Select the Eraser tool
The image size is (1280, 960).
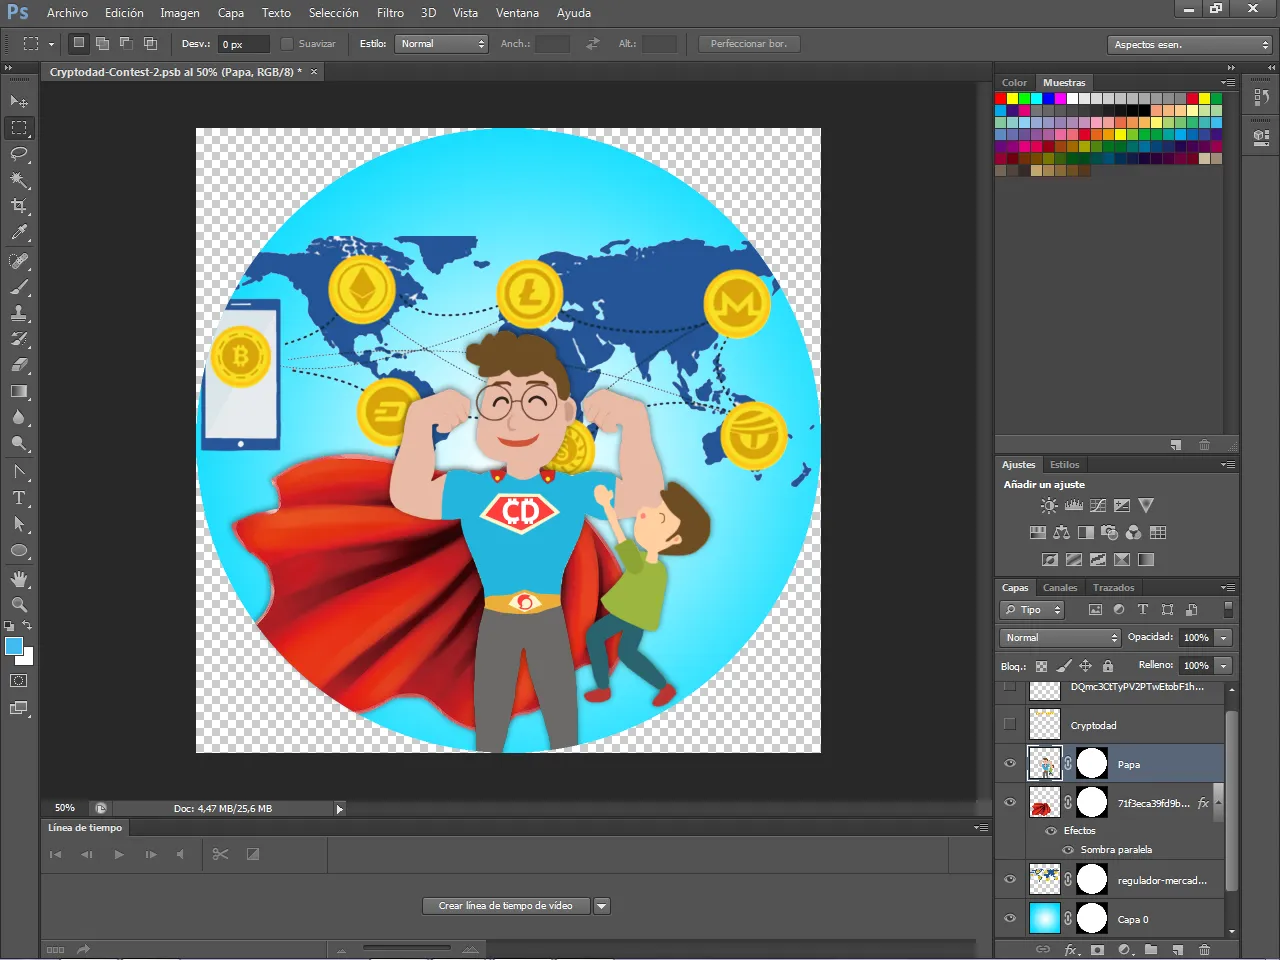coord(19,365)
